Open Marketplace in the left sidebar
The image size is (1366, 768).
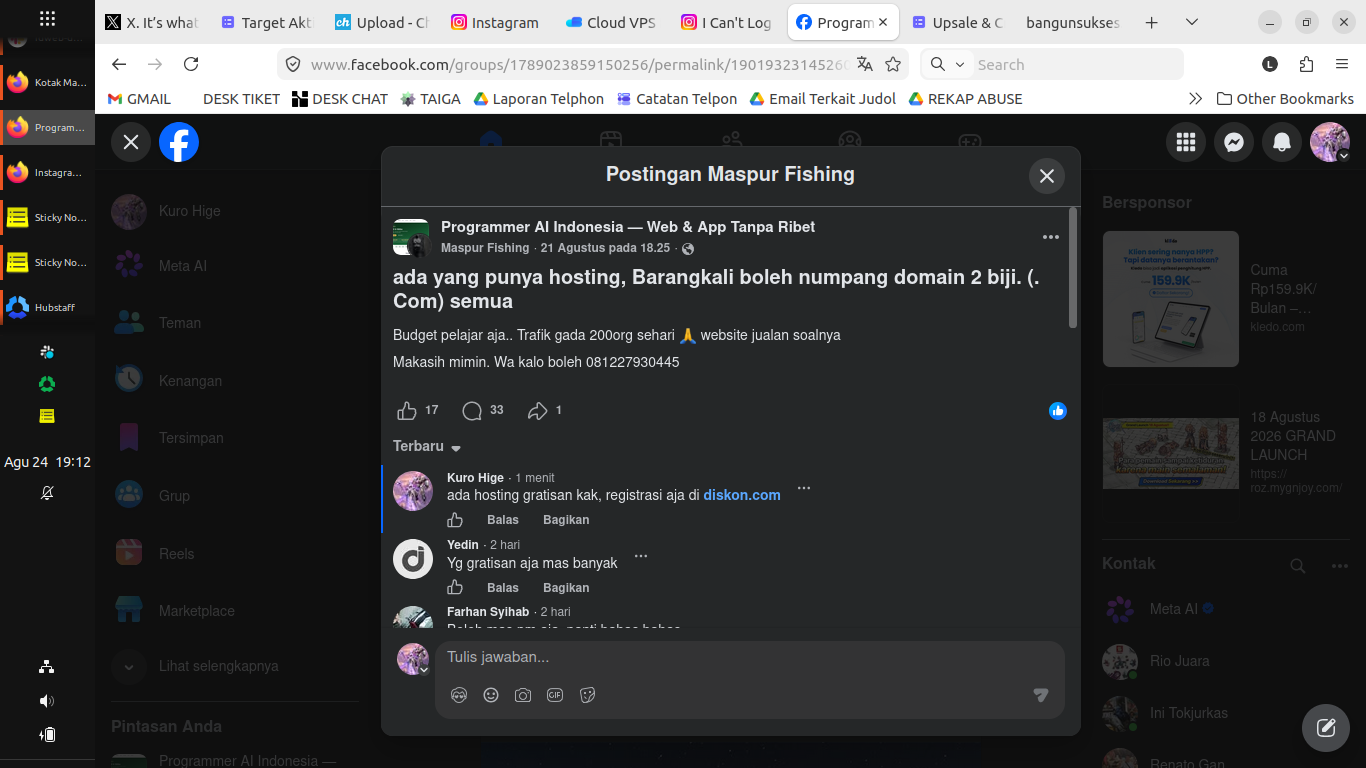[235, 611]
